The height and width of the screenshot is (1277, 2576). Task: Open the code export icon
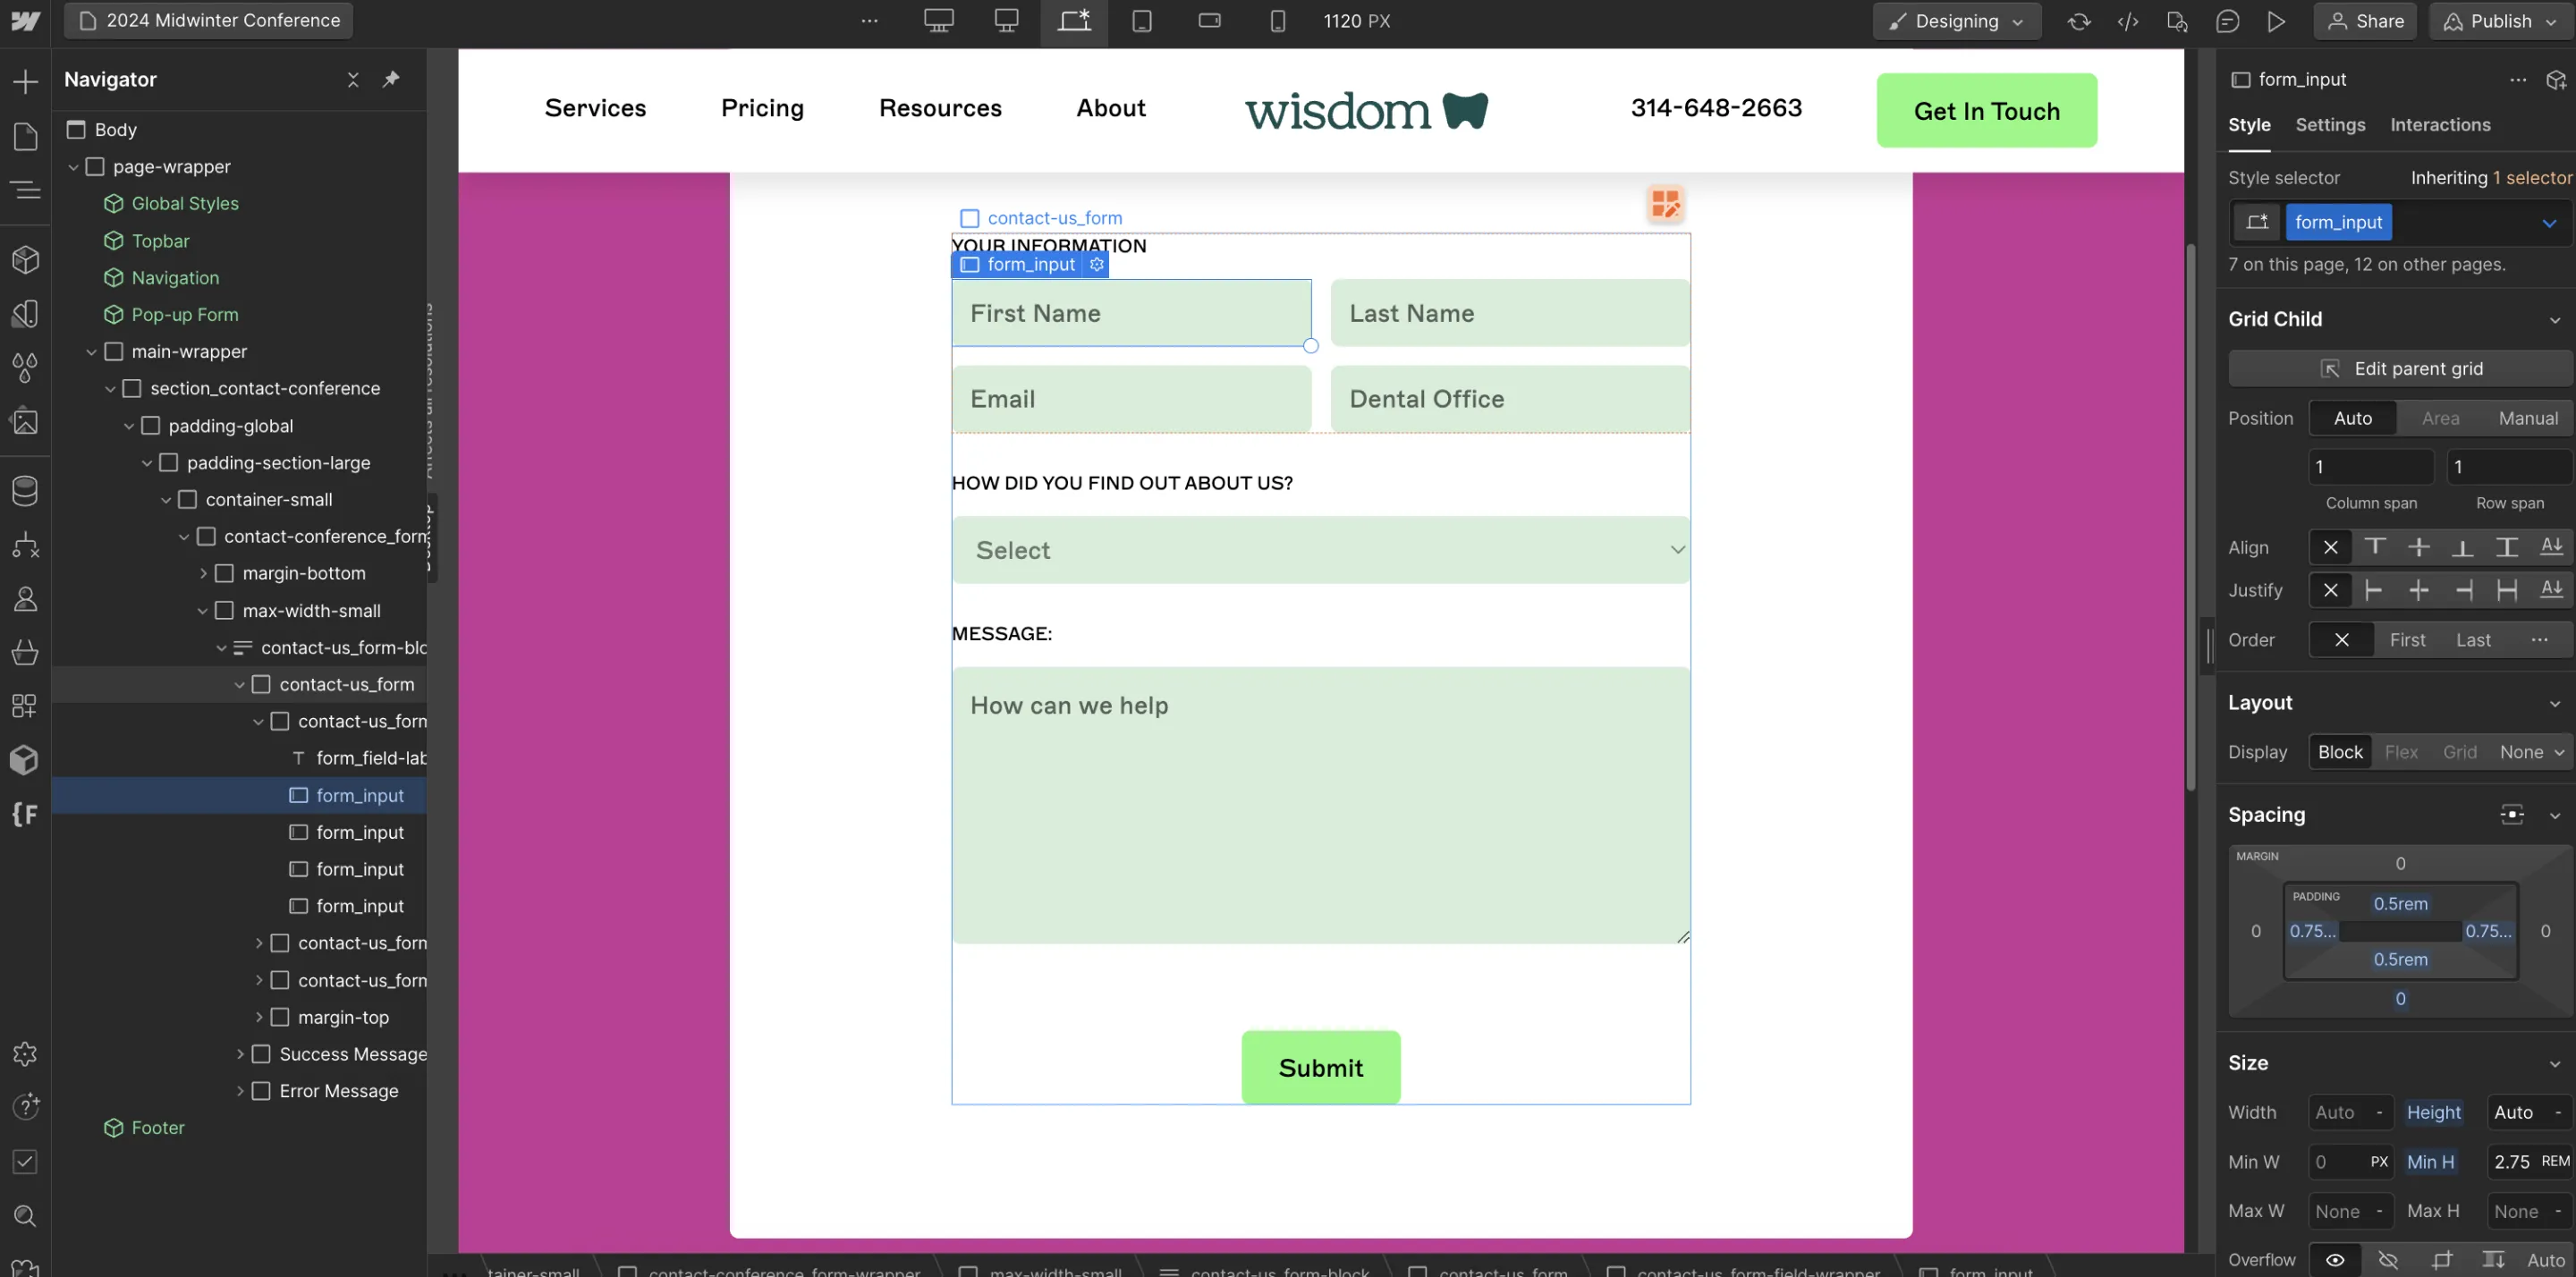[x=2128, y=21]
